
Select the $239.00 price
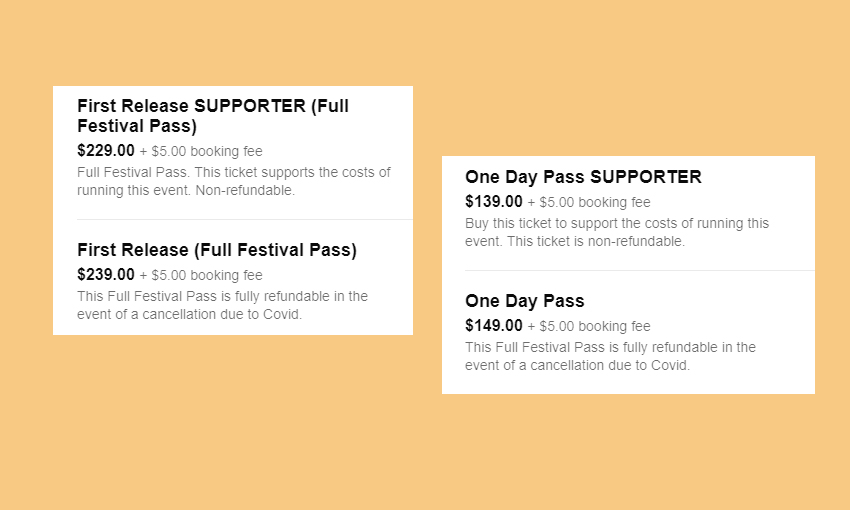(105, 275)
